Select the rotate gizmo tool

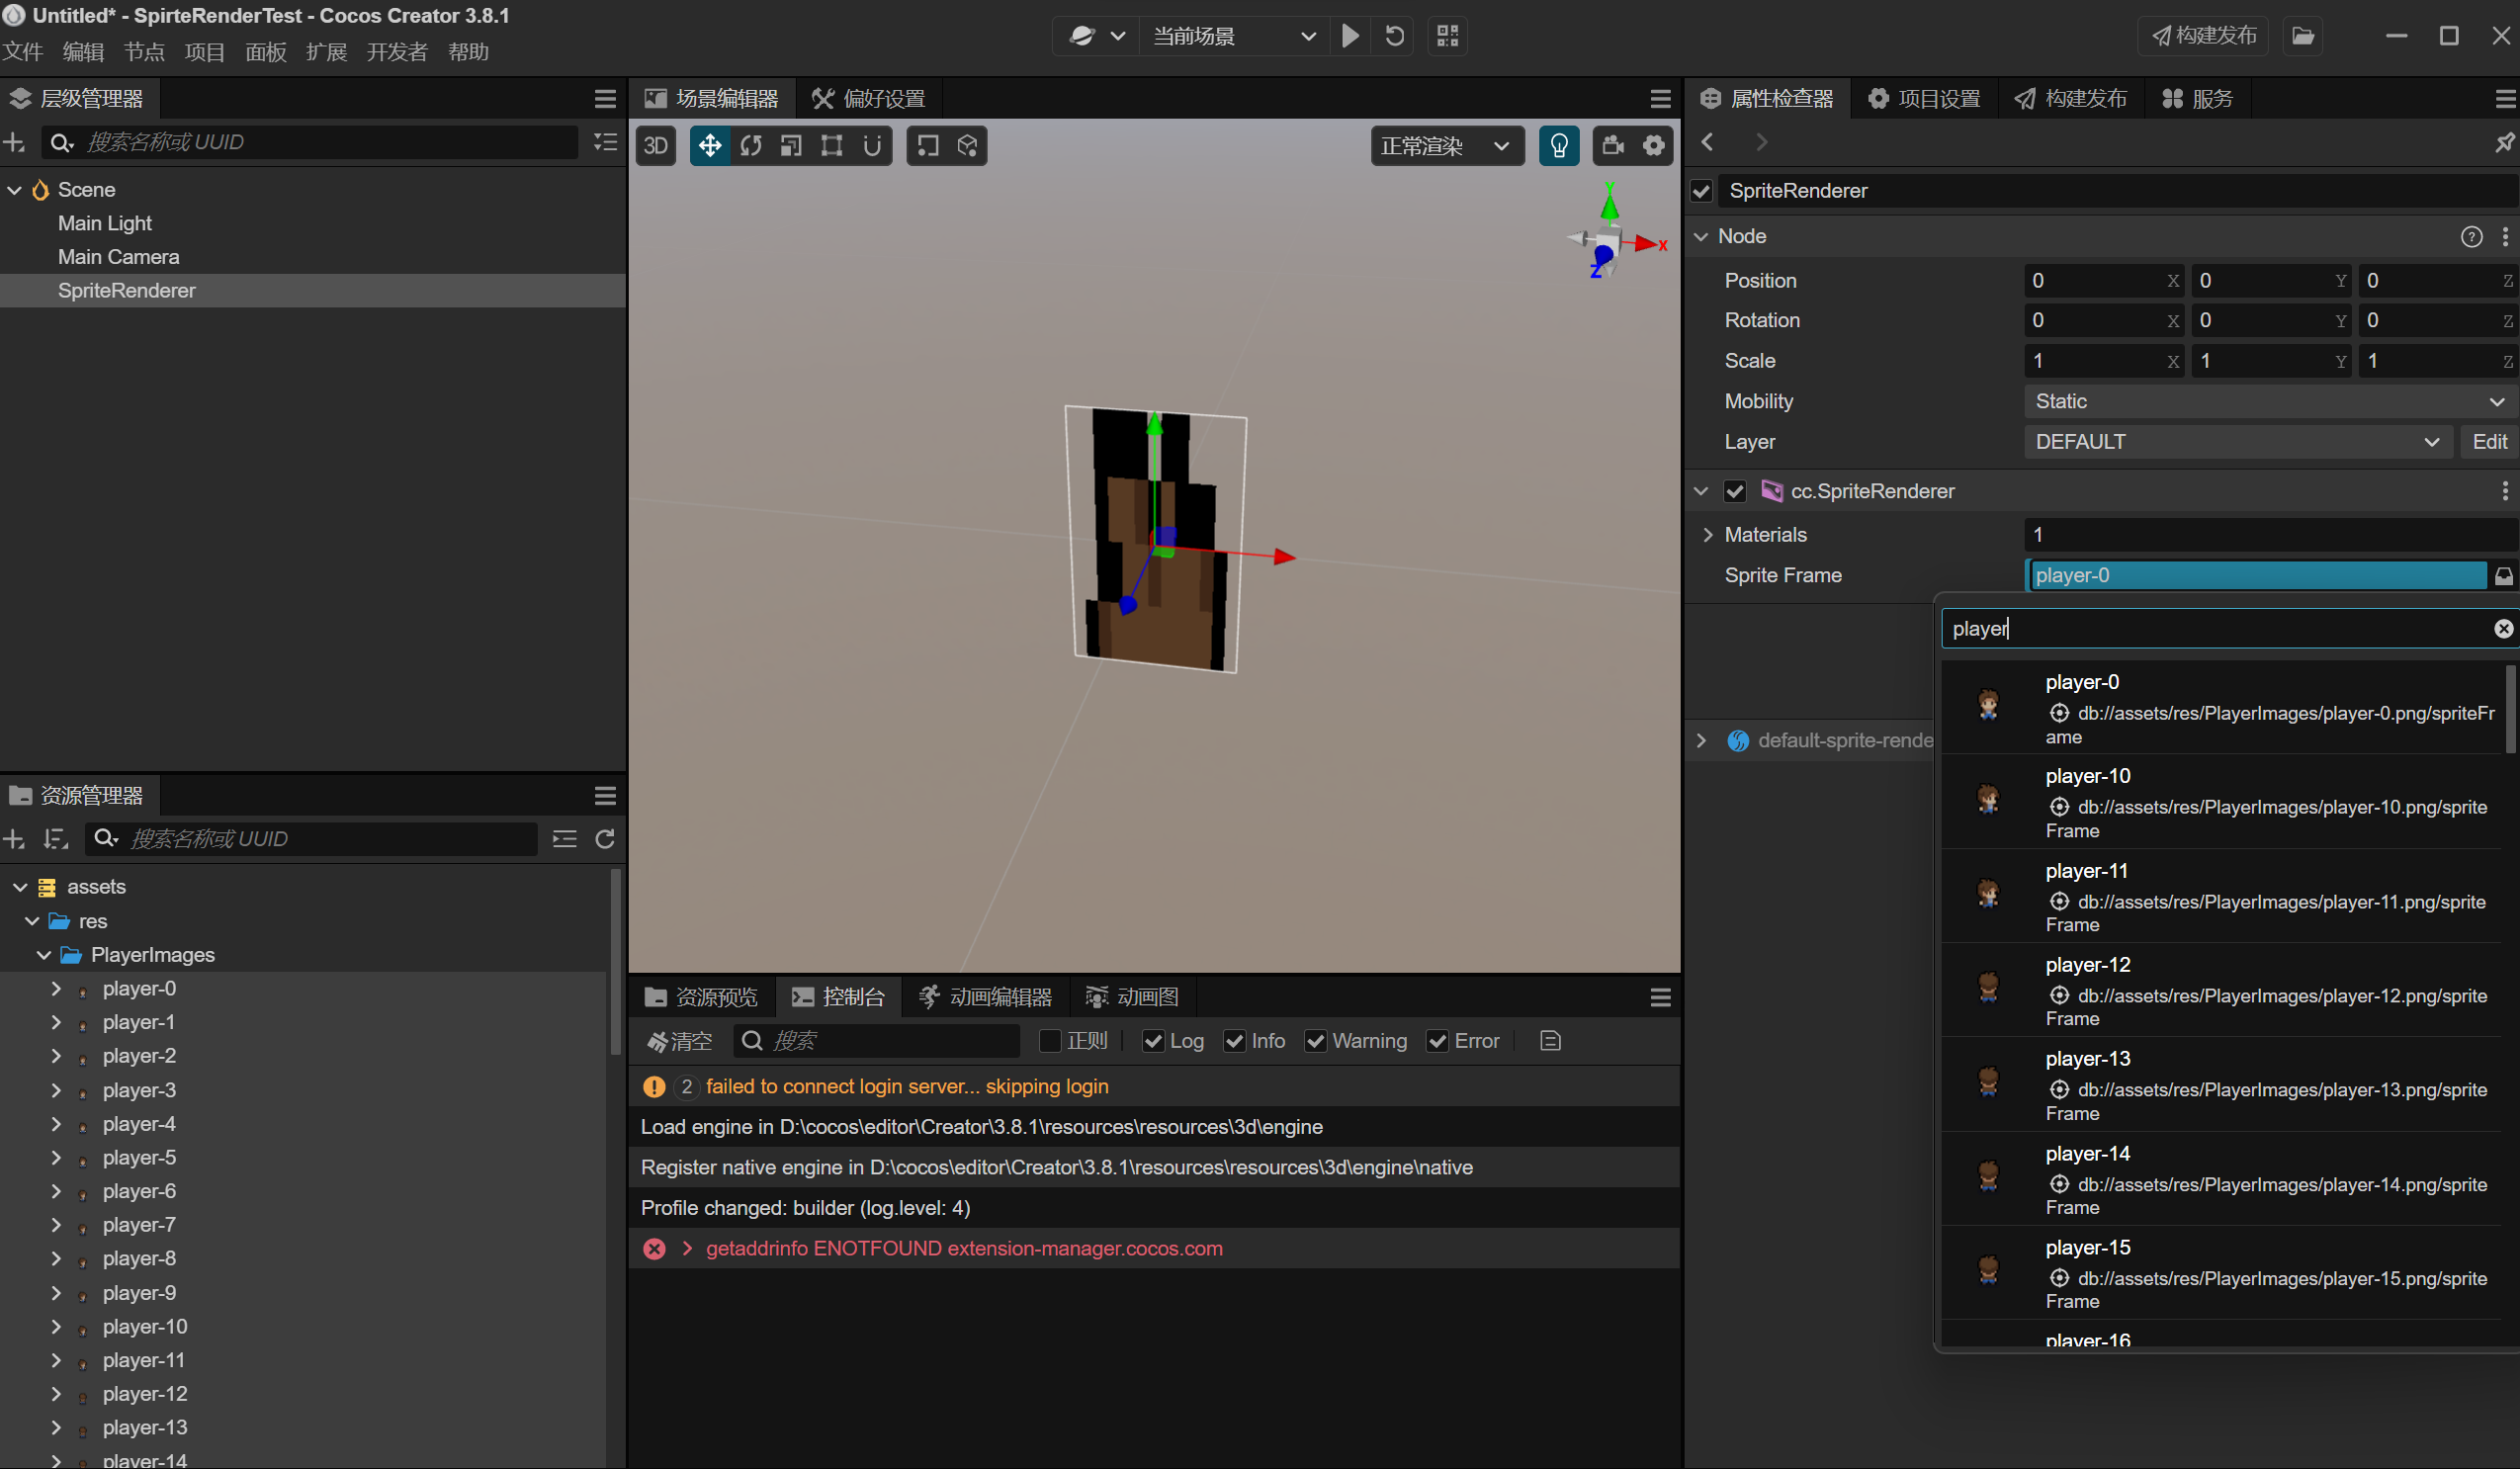click(x=751, y=146)
